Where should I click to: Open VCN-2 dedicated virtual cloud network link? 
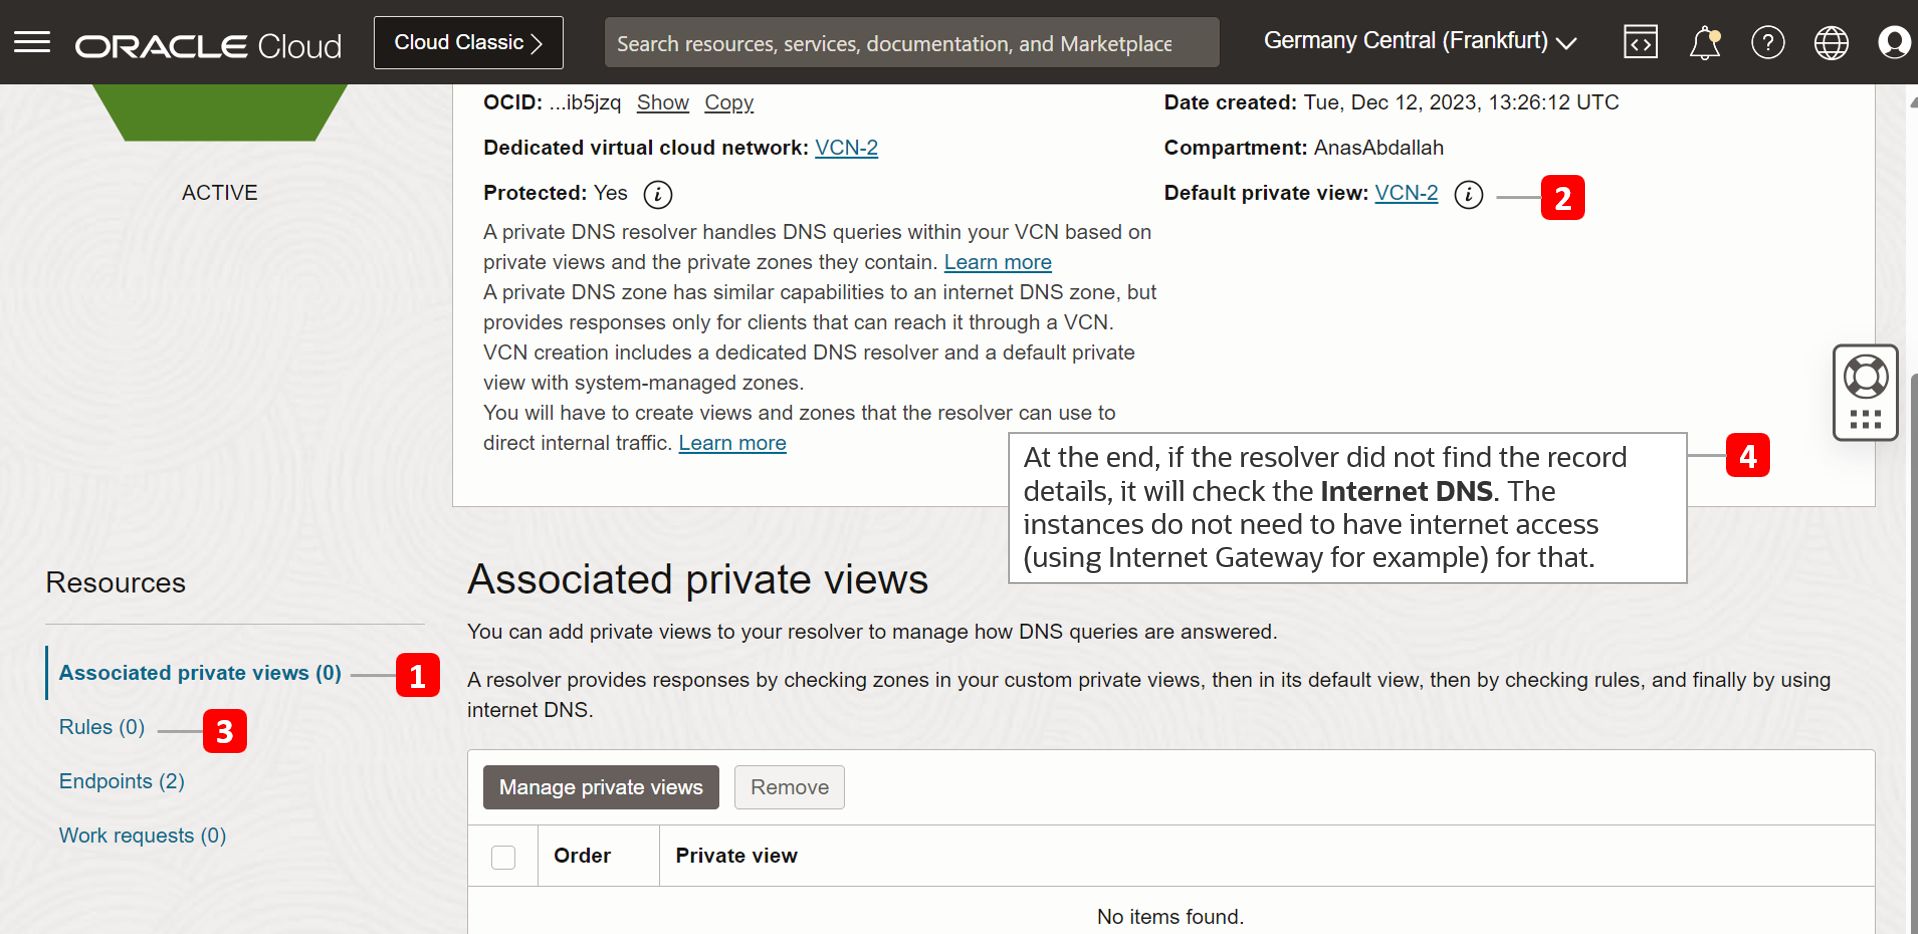[x=846, y=147]
